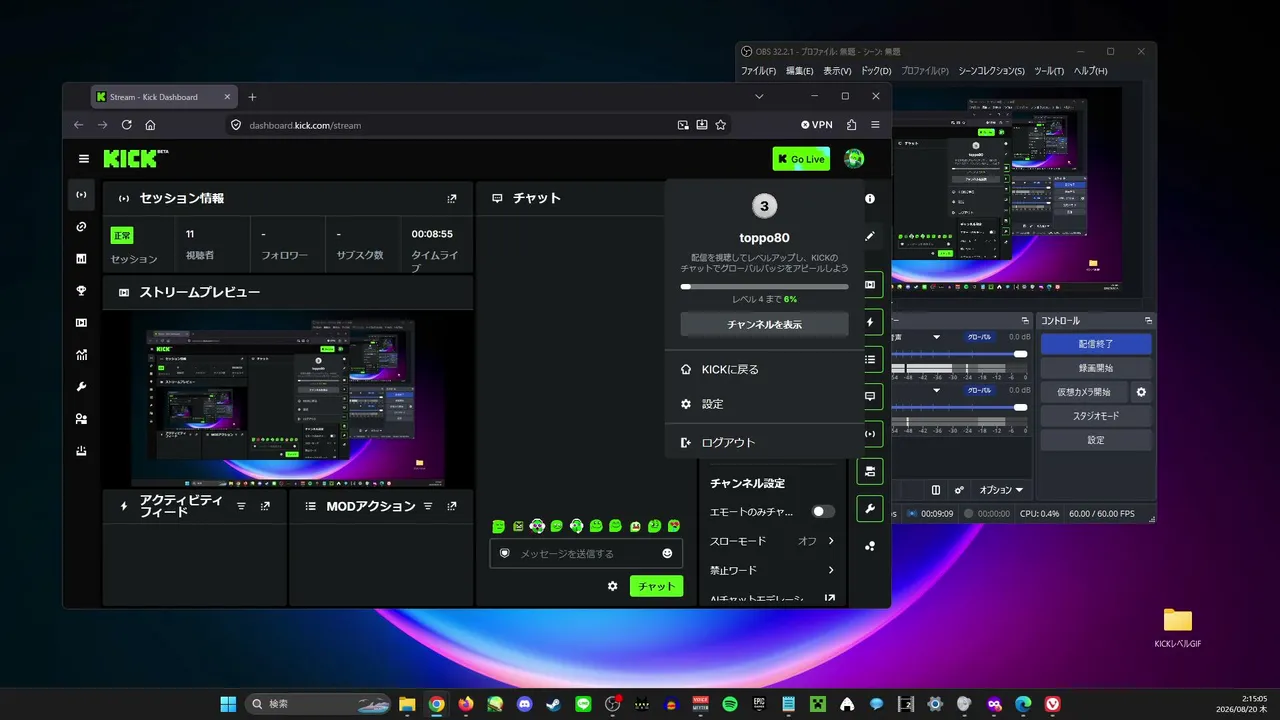This screenshot has height=720, width=1280.
Task: Open the browser tab list chevron
Action: tap(759, 97)
